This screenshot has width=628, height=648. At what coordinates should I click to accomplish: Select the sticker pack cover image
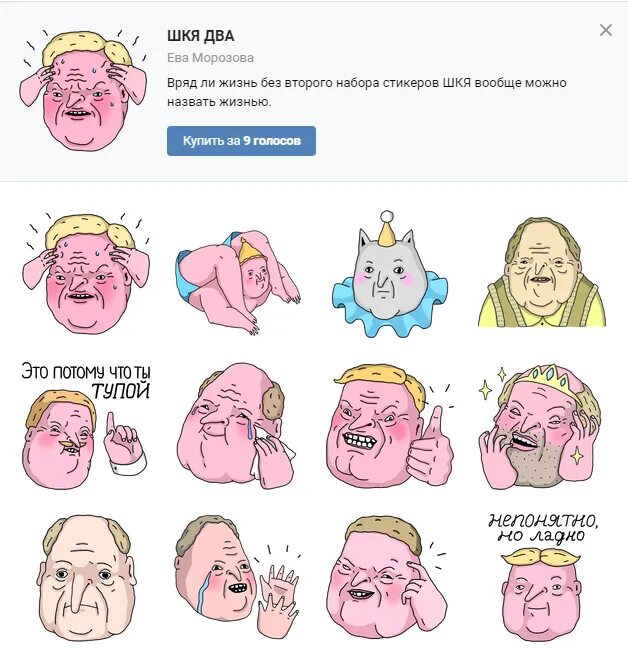tap(83, 89)
